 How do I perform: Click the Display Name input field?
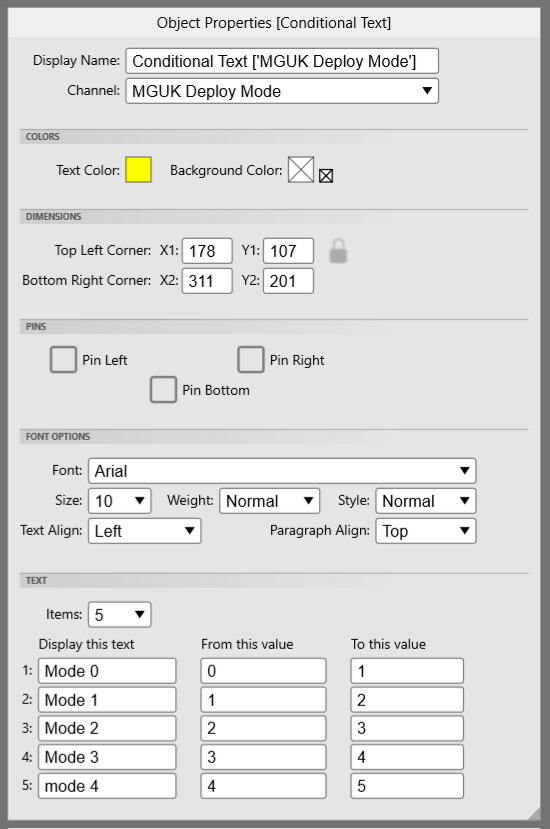pyautogui.click(x=282, y=61)
